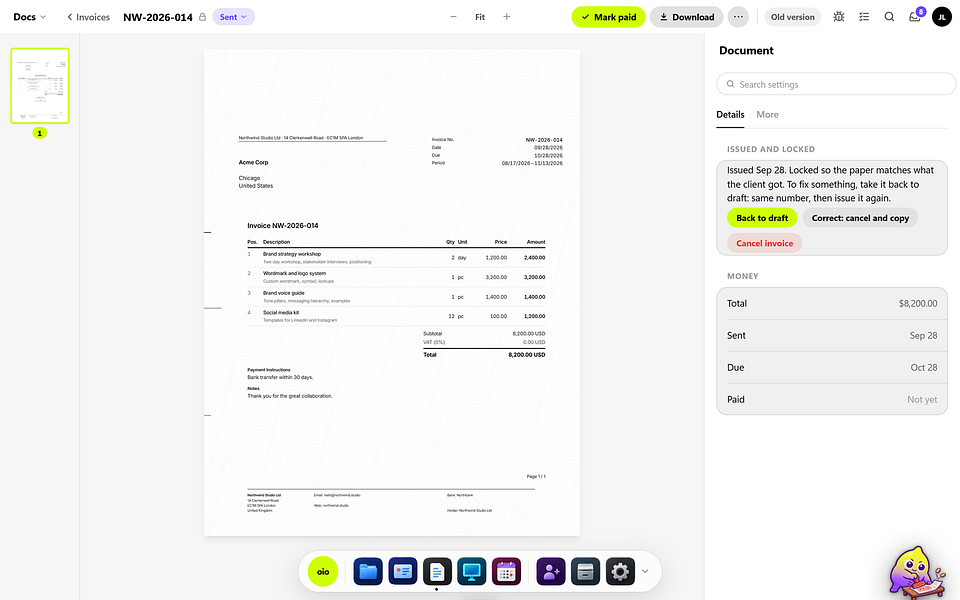Click the Total $8,200.00 row
The height and width of the screenshot is (600, 960).
tap(831, 304)
